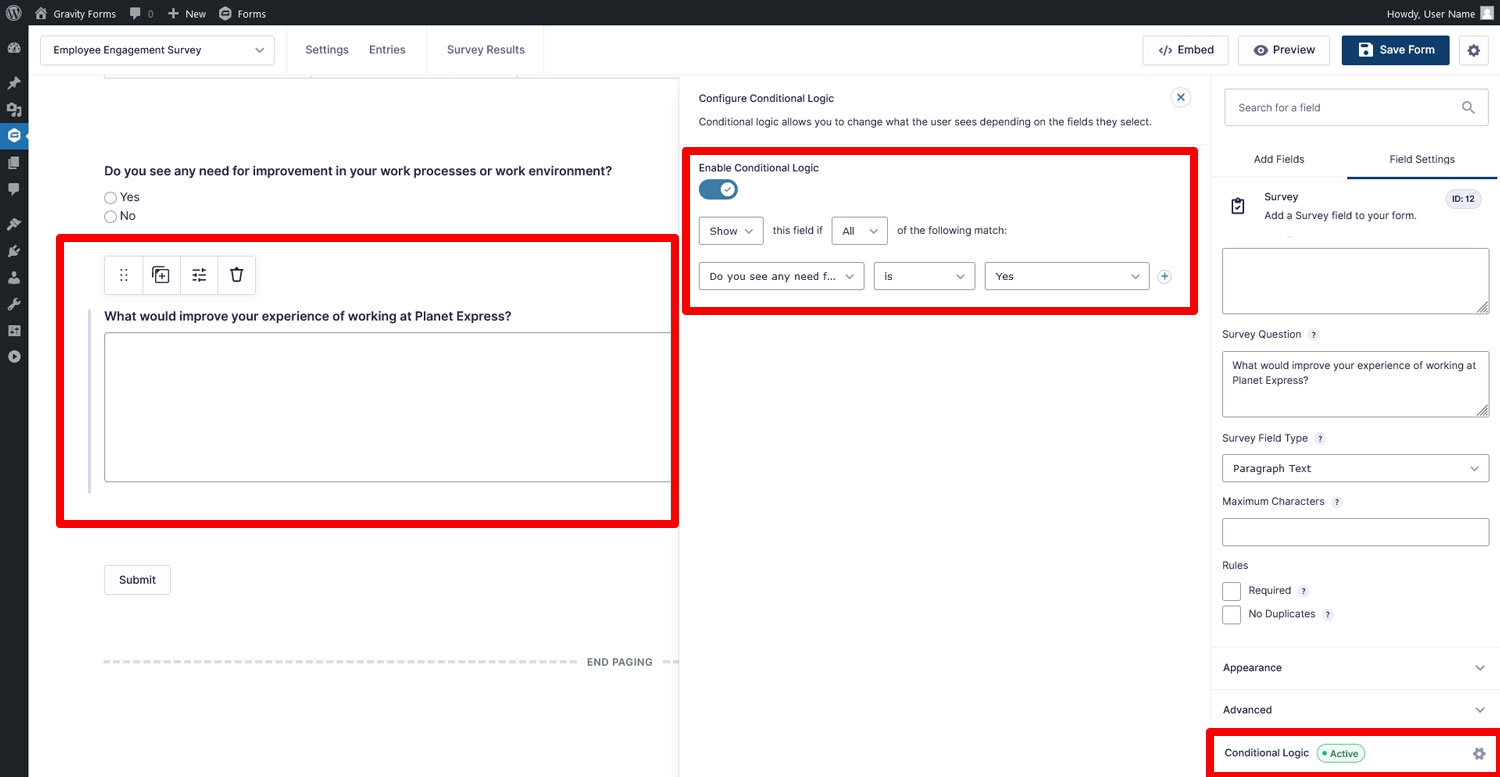The image size is (1500, 777).
Task: Open the Entries menu item
Action: point(387,50)
